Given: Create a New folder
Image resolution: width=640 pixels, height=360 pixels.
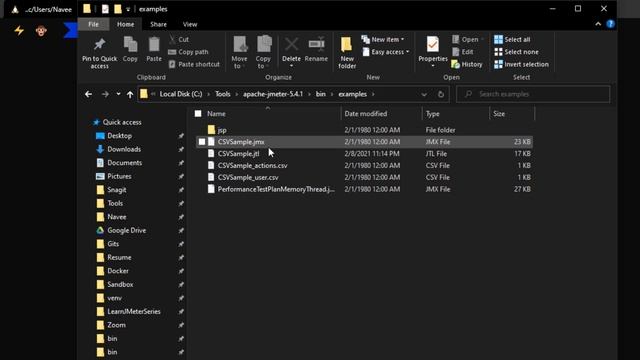Looking at the screenshot, I should click(x=347, y=52).
